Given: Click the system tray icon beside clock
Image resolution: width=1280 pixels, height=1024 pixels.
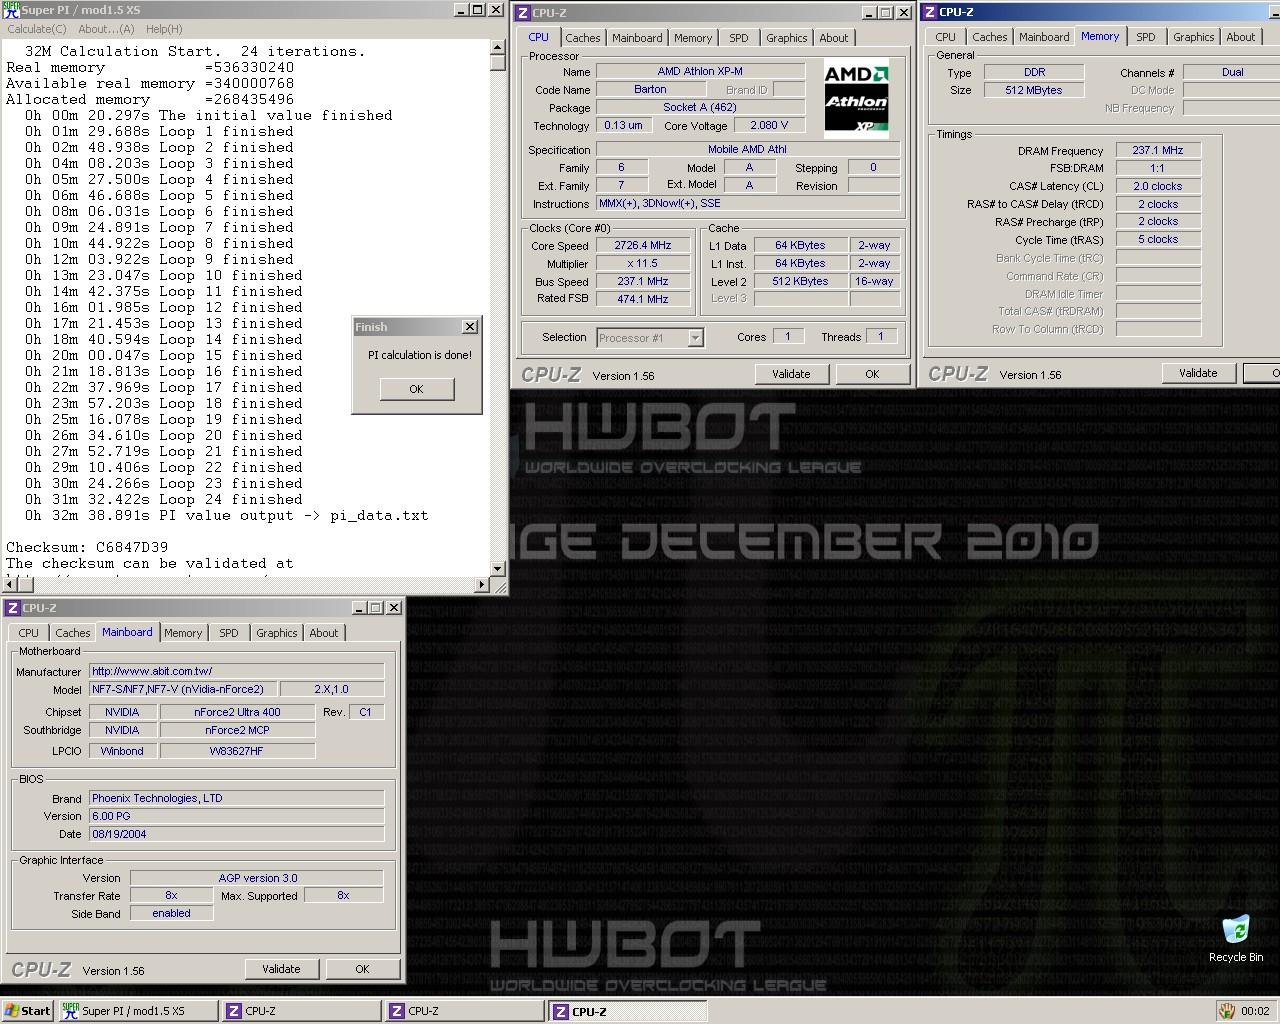Looking at the screenshot, I should point(1226,1011).
